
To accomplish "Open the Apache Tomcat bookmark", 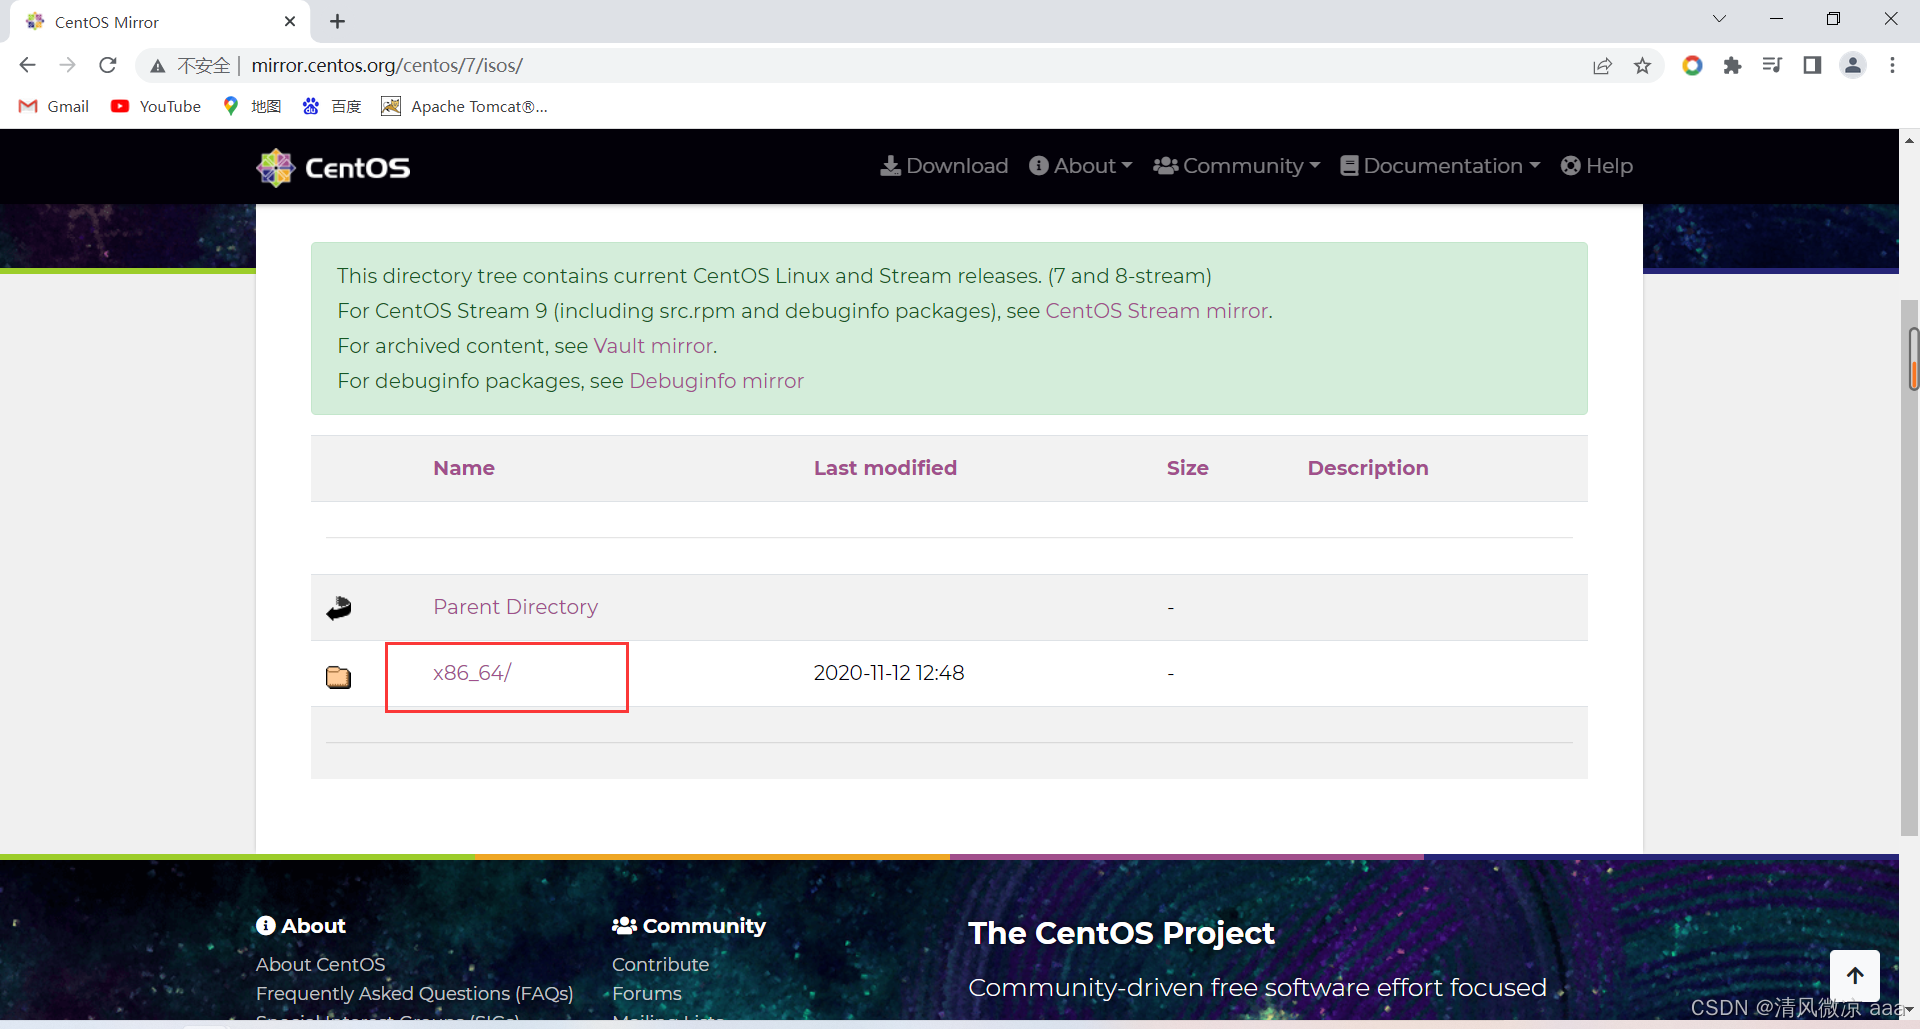I will [x=465, y=106].
